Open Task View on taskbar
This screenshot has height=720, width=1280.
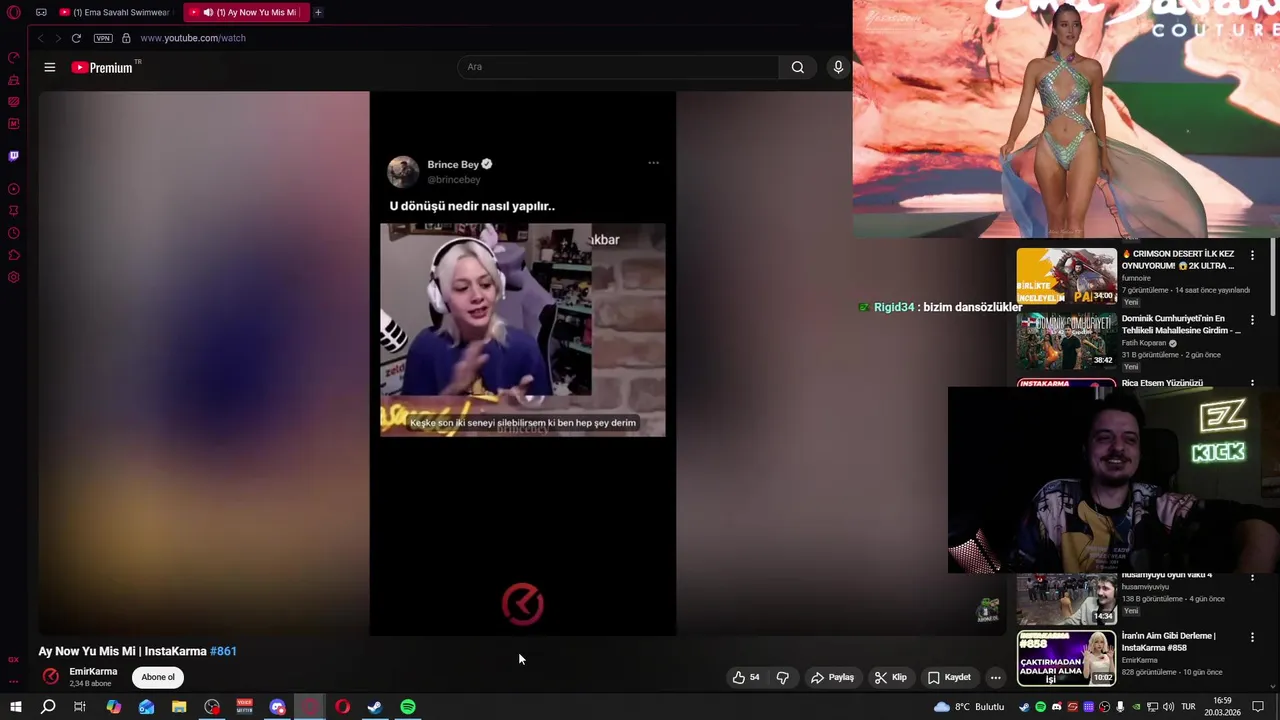[x=80, y=707]
